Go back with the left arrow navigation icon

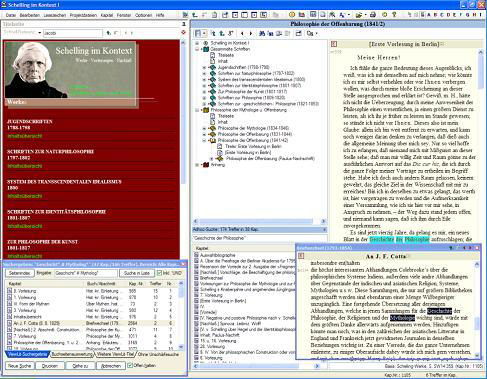(x=242, y=33)
